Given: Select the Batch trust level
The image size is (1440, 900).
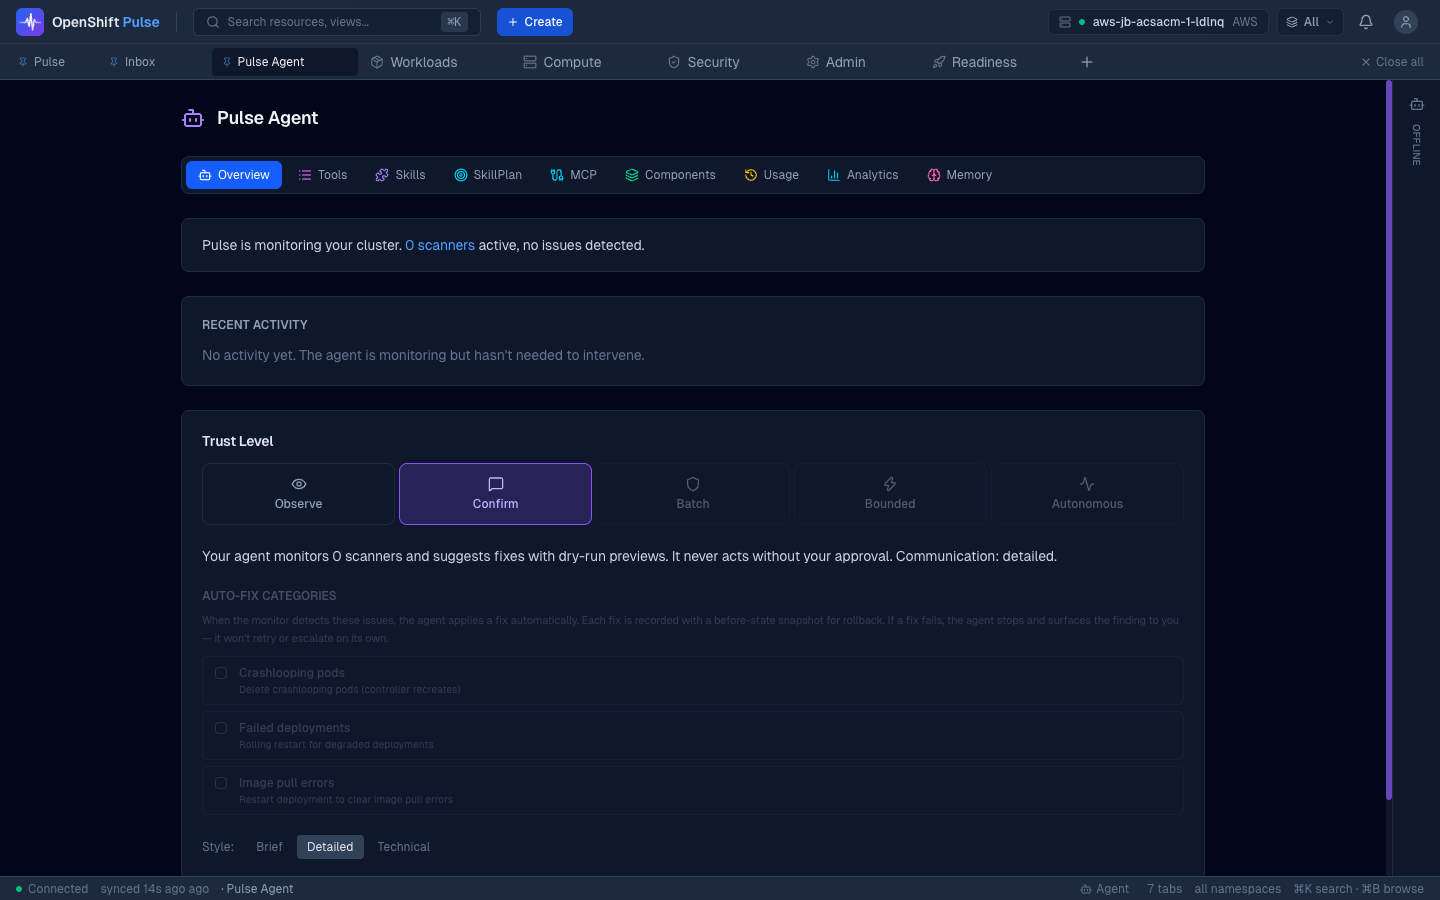Looking at the screenshot, I should 693,494.
